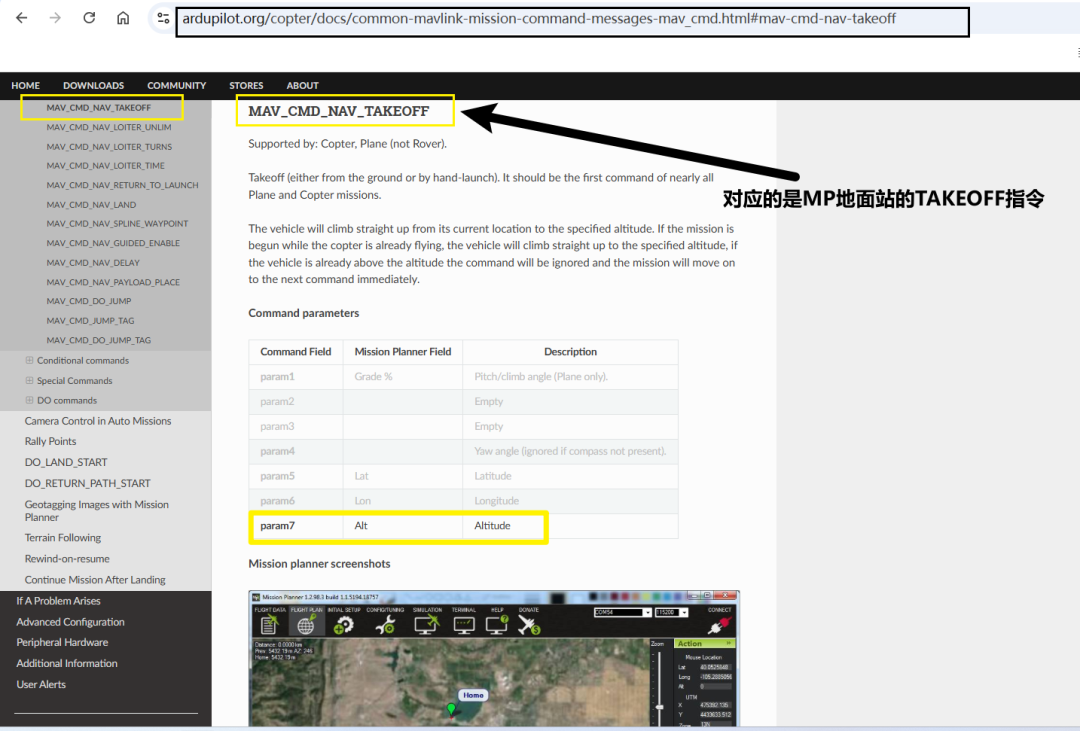Open Rally Points sidebar link
The width and height of the screenshot is (1080, 731).
(x=50, y=441)
